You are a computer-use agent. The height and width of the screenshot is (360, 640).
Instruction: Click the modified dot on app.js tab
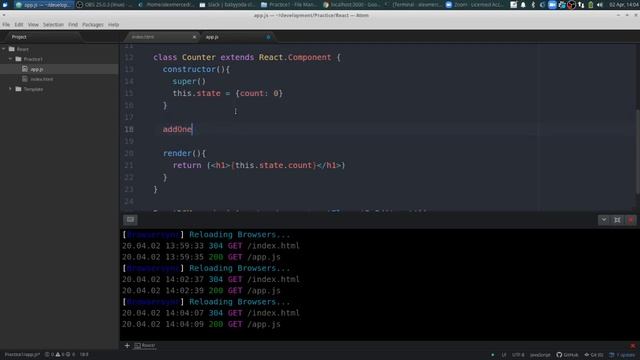click(269, 37)
